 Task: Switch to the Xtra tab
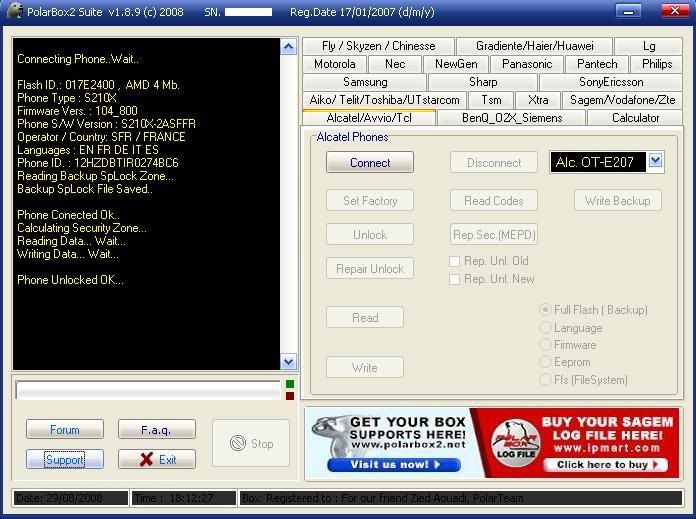pyautogui.click(x=538, y=100)
